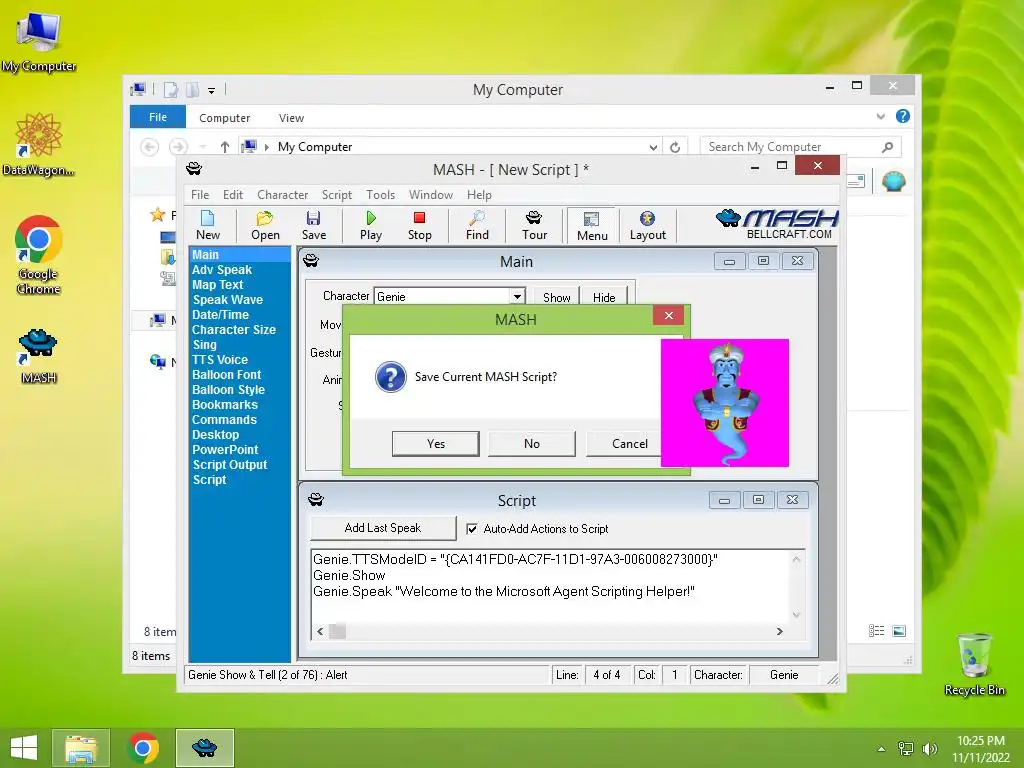Click the red Stop toolbar button
This screenshot has height=768, width=1024.
coord(419,225)
